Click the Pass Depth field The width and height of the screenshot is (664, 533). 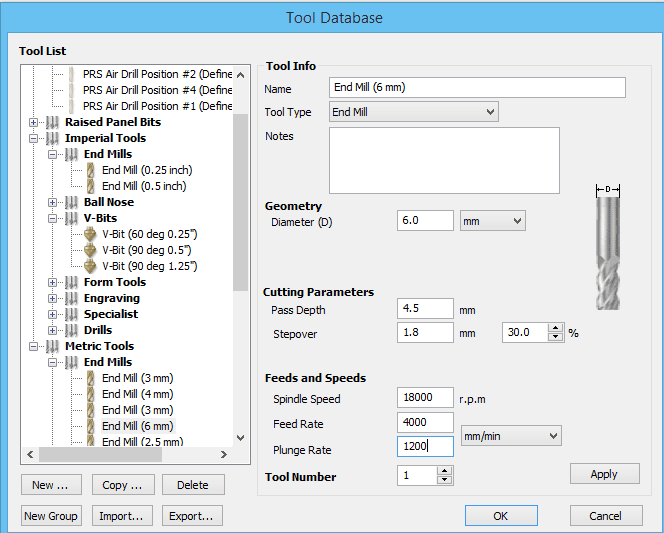click(x=425, y=308)
